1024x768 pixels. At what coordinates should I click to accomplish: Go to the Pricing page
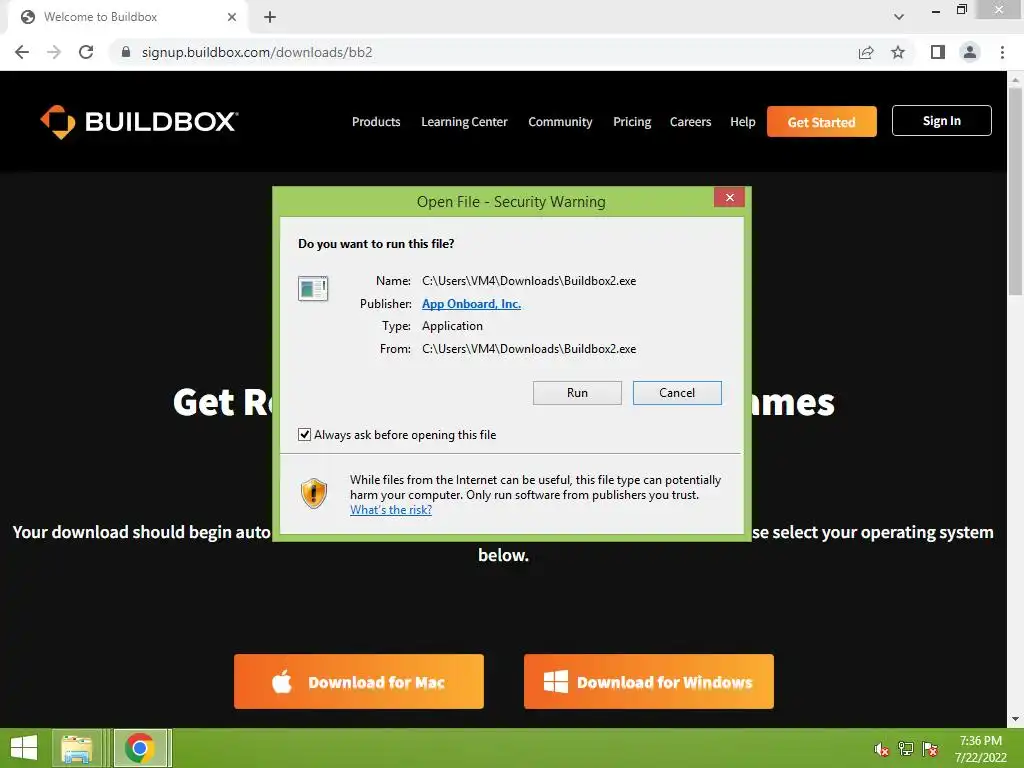pyautogui.click(x=632, y=121)
